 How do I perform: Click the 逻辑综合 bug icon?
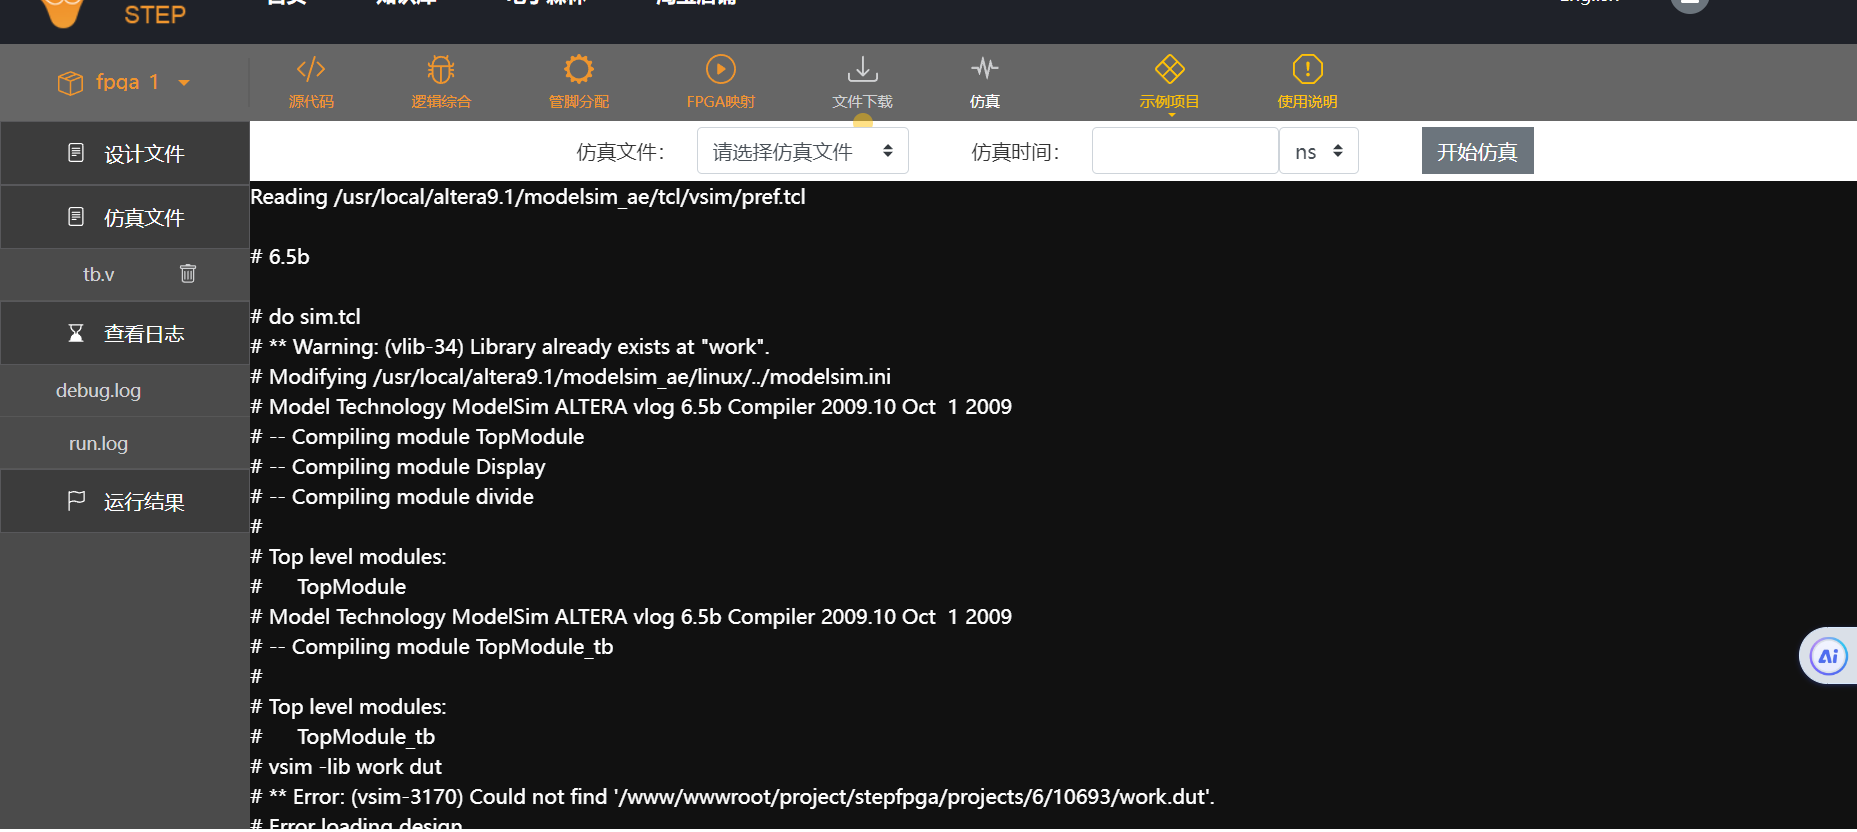[x=440, y=70]
